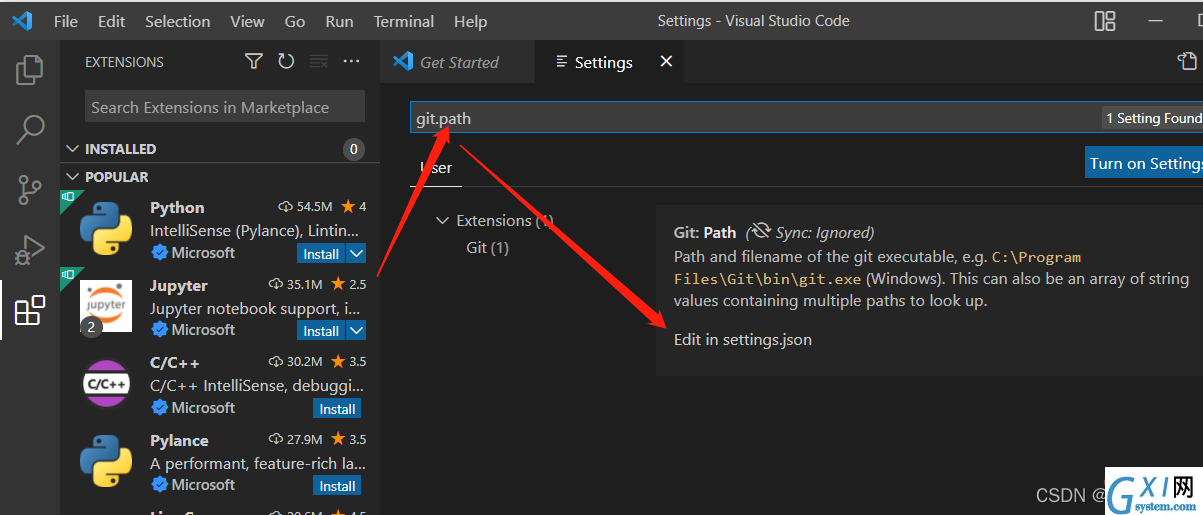Click the C/C++ IntelliSense description text
The width and height of the screenshot is (1203, 515).
(258, 386)
